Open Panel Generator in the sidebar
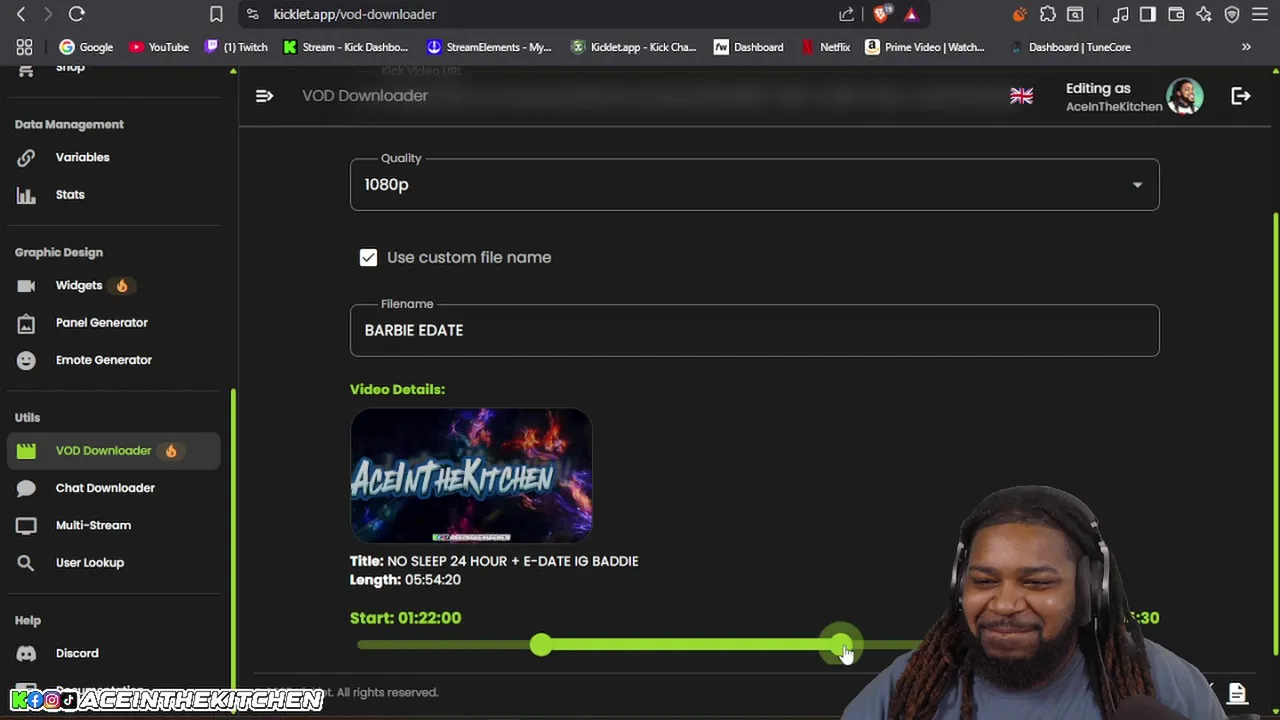Screen dimensions: 1280x720 pos(114,322)
